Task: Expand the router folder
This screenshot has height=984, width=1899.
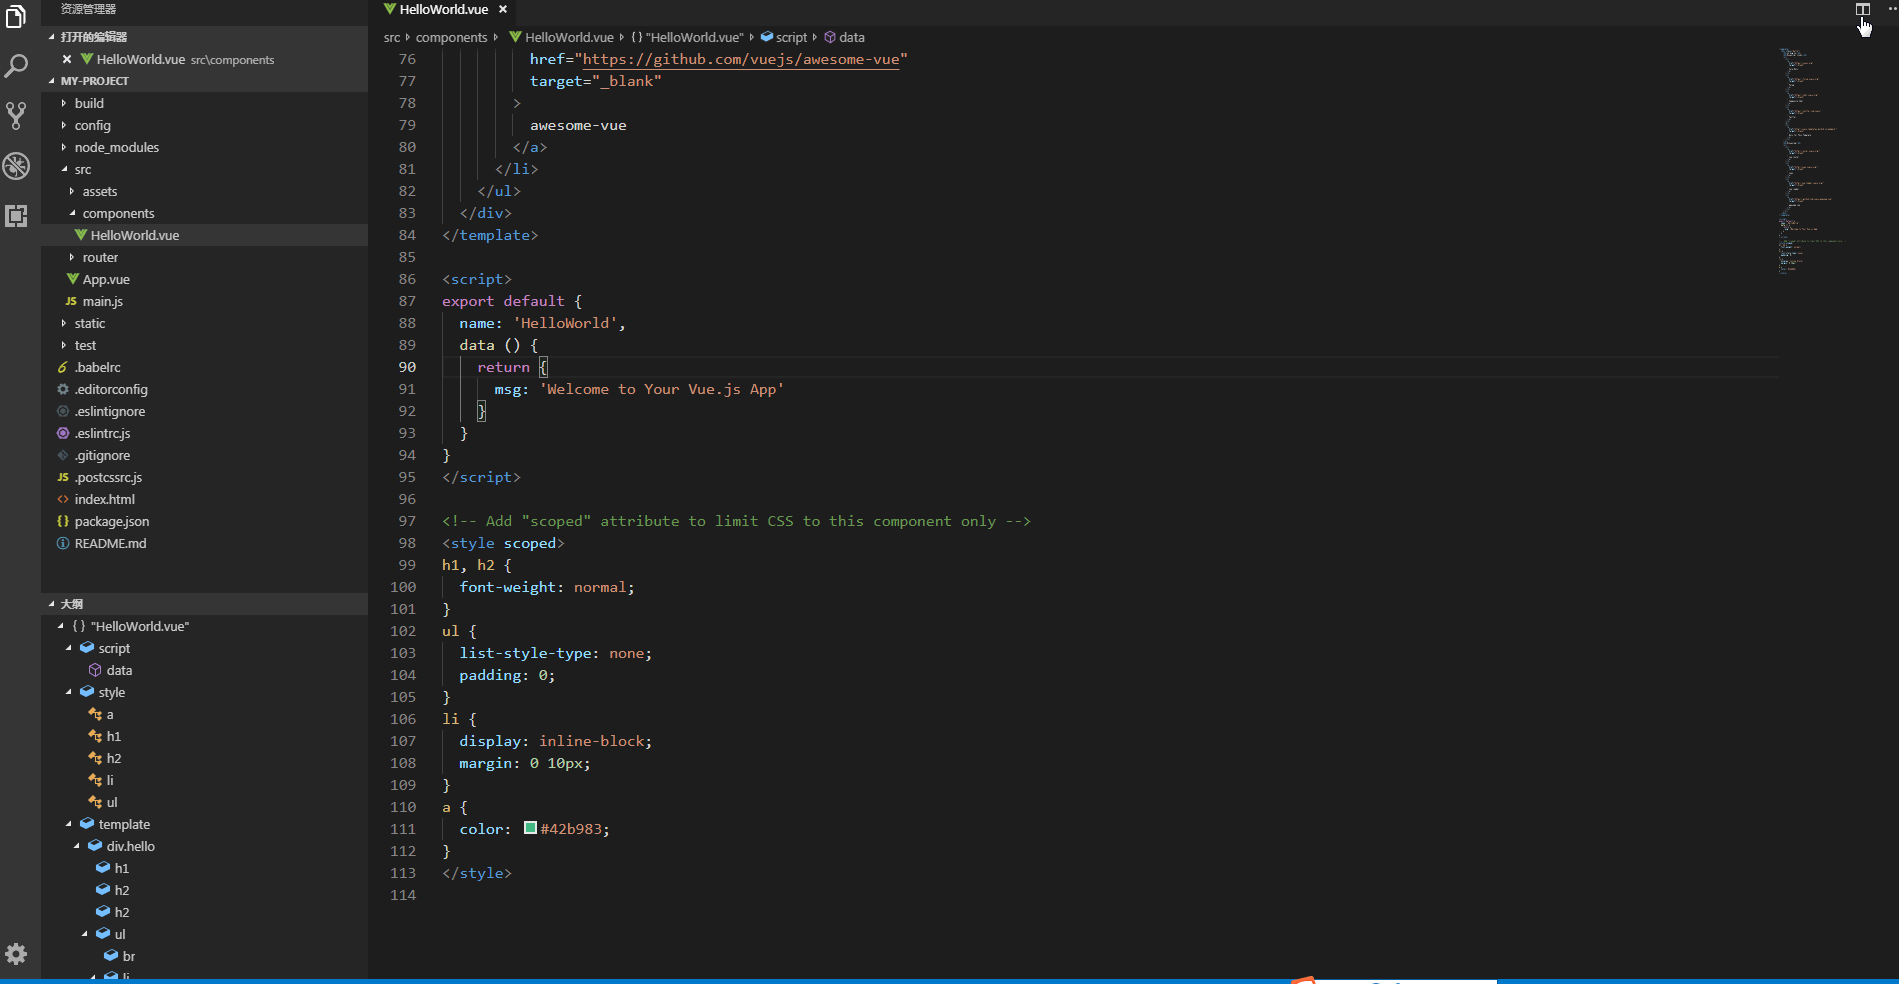Action: pyautogui.click(x=72, y=257)
